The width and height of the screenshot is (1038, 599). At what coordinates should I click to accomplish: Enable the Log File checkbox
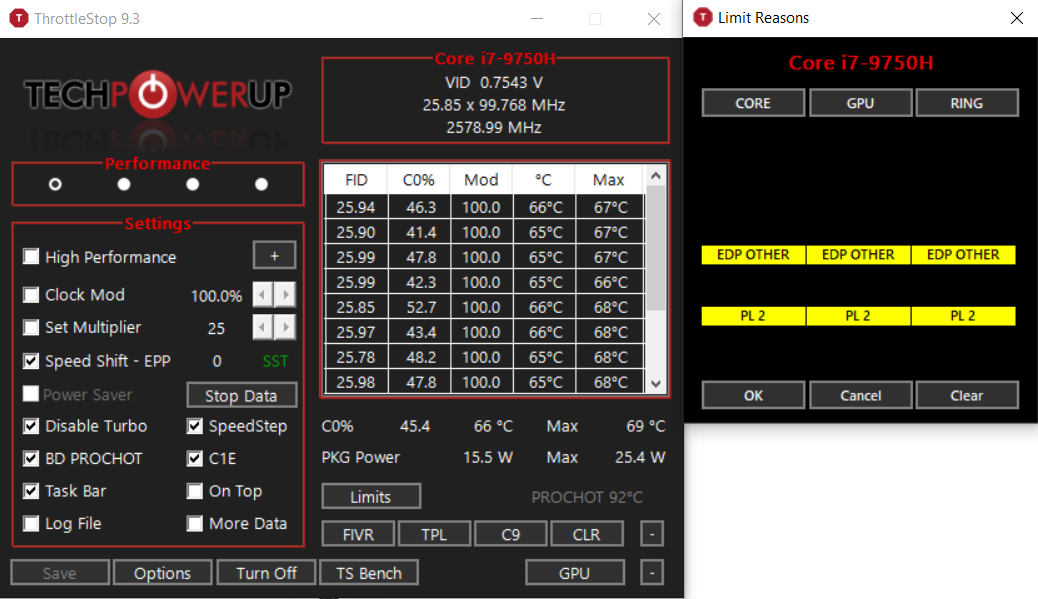pyautogui.click(x=31, y=524)
